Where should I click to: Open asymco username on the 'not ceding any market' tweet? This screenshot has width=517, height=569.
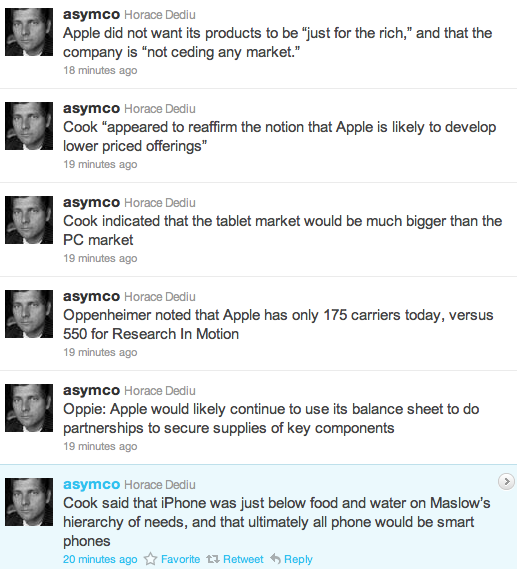click(x=91, y=15)
